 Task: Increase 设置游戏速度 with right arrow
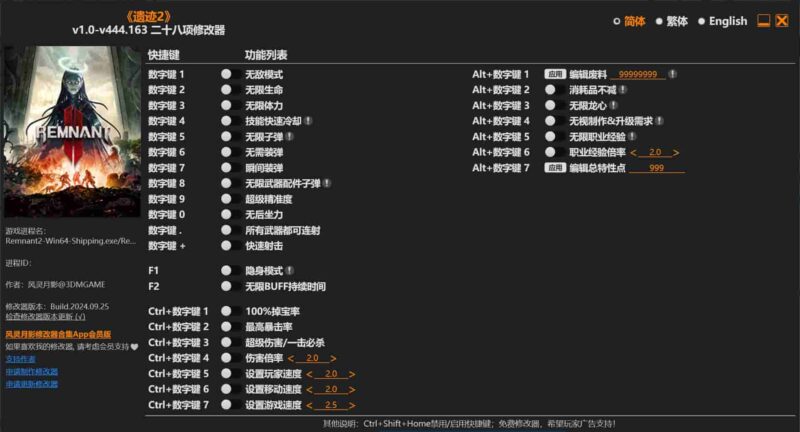pos(352,405)
